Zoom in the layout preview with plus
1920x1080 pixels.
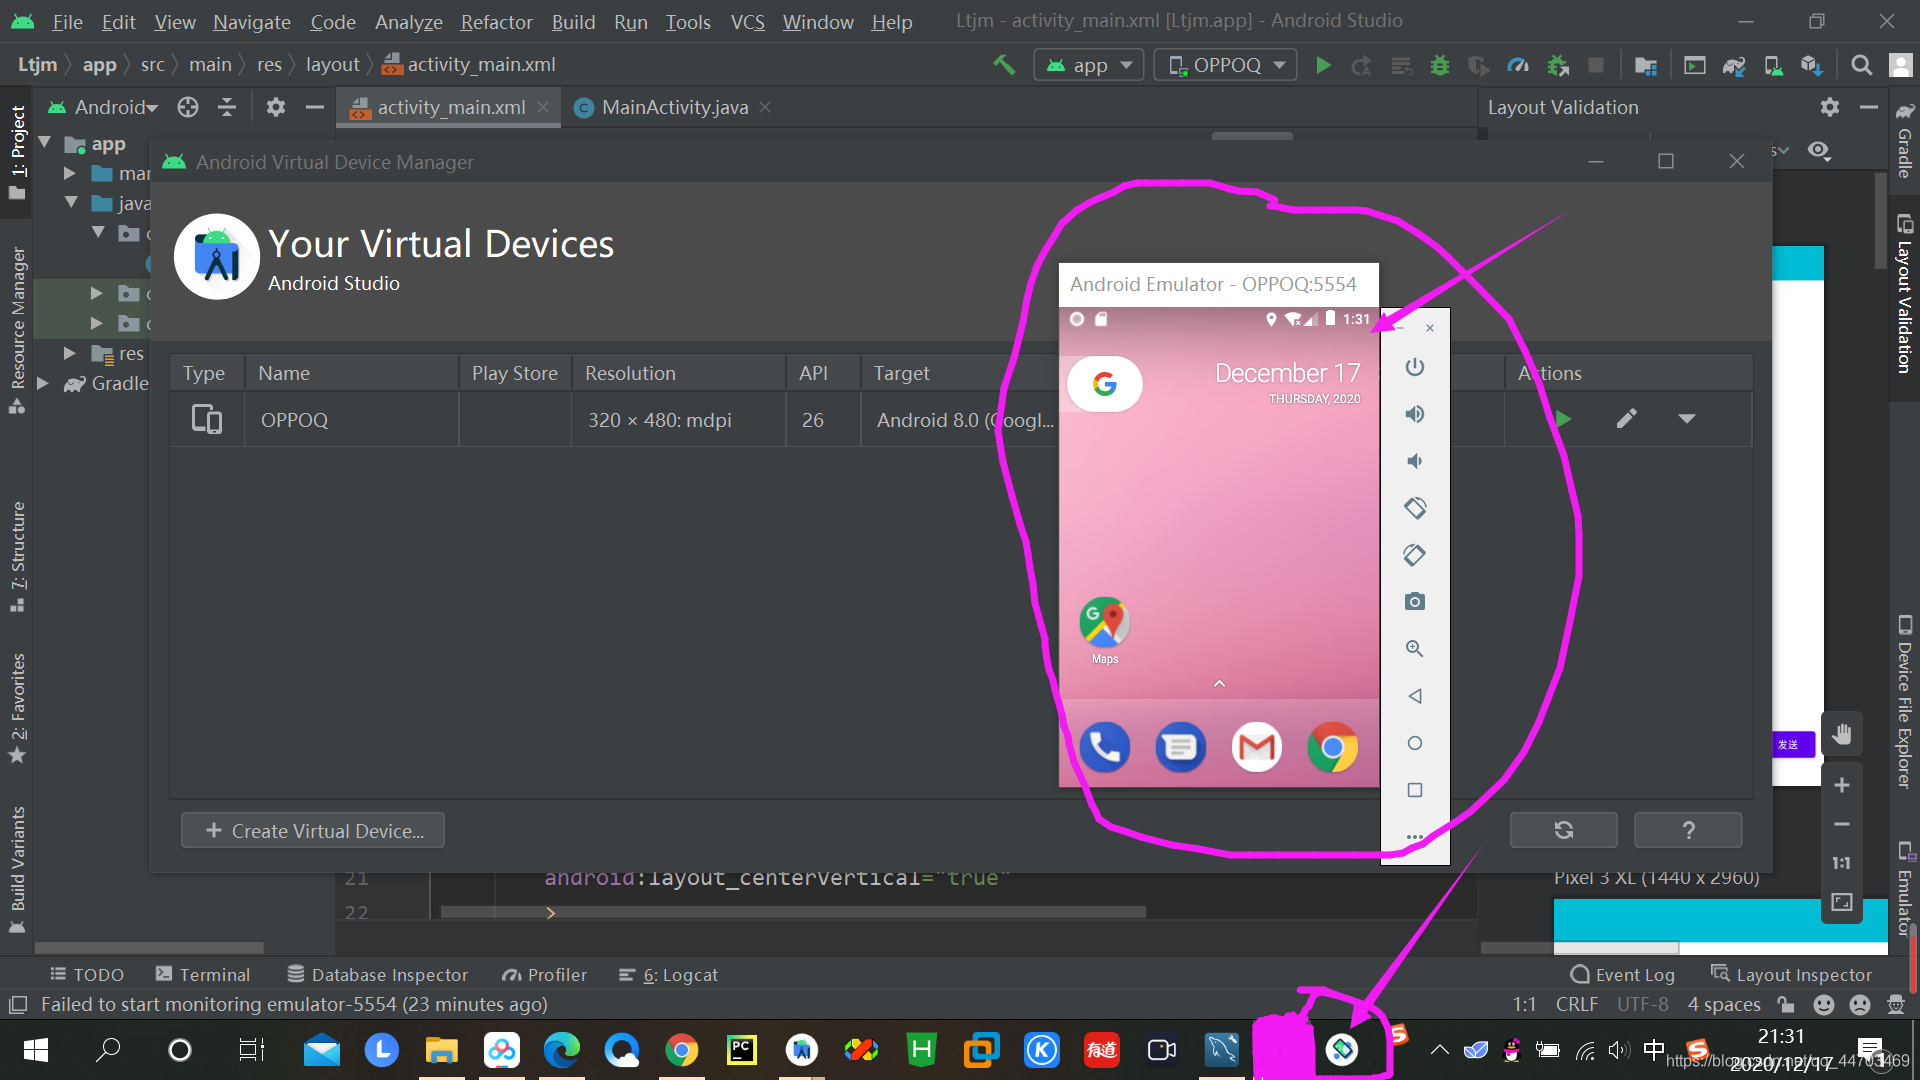1842,785
